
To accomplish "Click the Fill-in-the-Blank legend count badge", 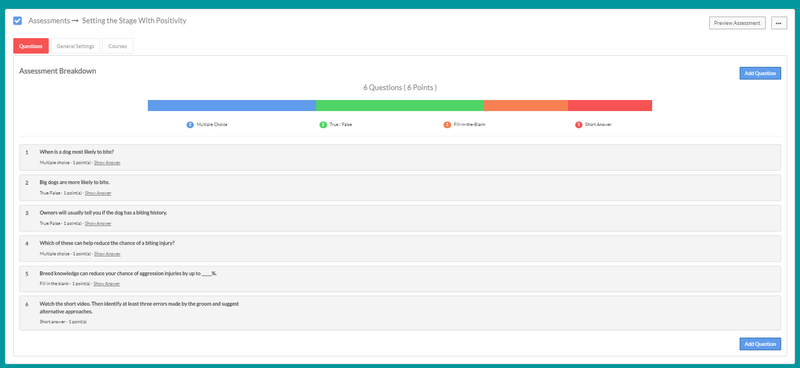I will tap(447, 125).
